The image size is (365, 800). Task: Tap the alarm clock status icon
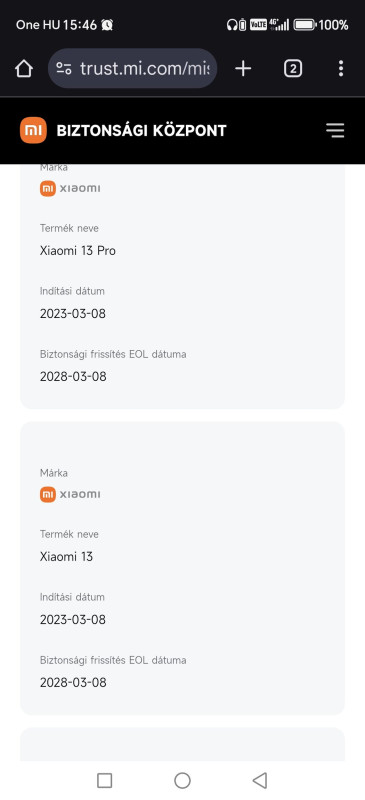[107, 24]
